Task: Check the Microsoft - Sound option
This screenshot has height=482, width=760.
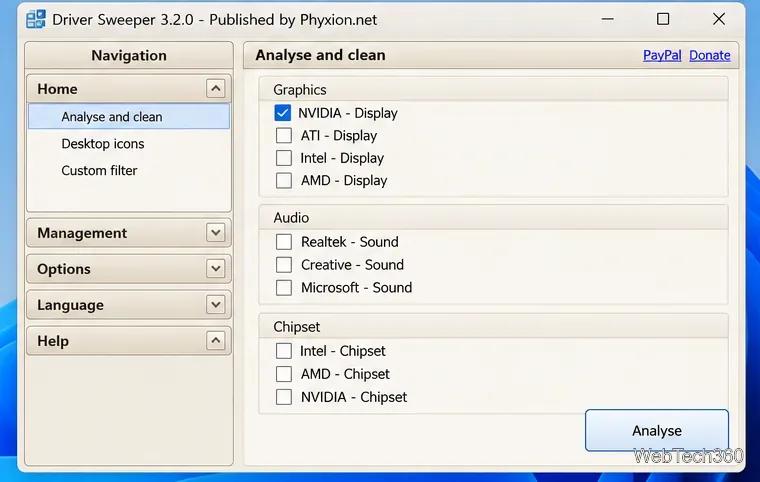Action: click(284, 288)
